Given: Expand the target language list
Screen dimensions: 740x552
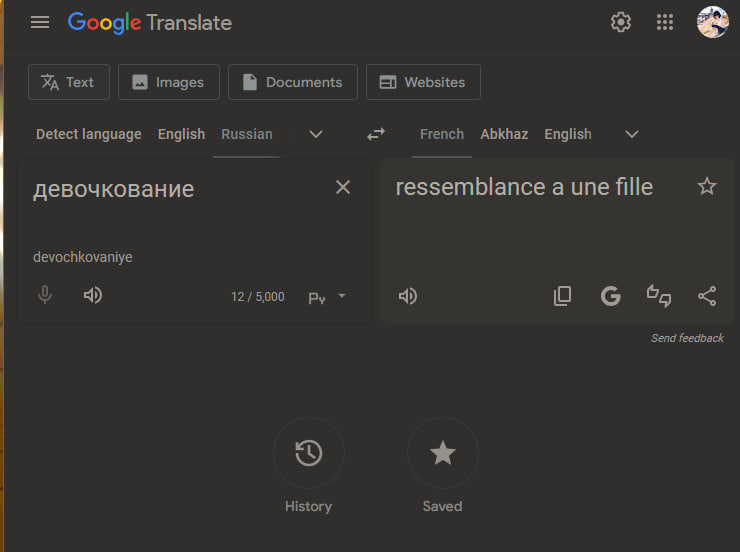Looking at the screenshot, I should coord(632,134).
